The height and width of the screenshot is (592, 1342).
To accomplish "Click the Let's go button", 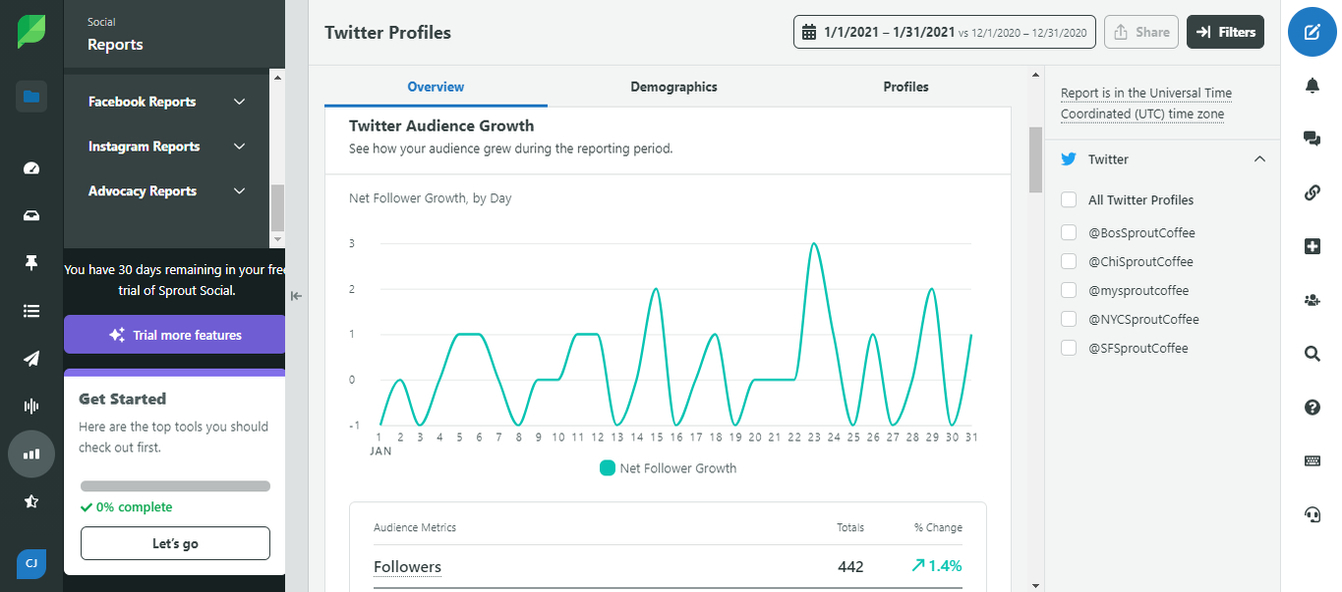I will pos(175,543).
